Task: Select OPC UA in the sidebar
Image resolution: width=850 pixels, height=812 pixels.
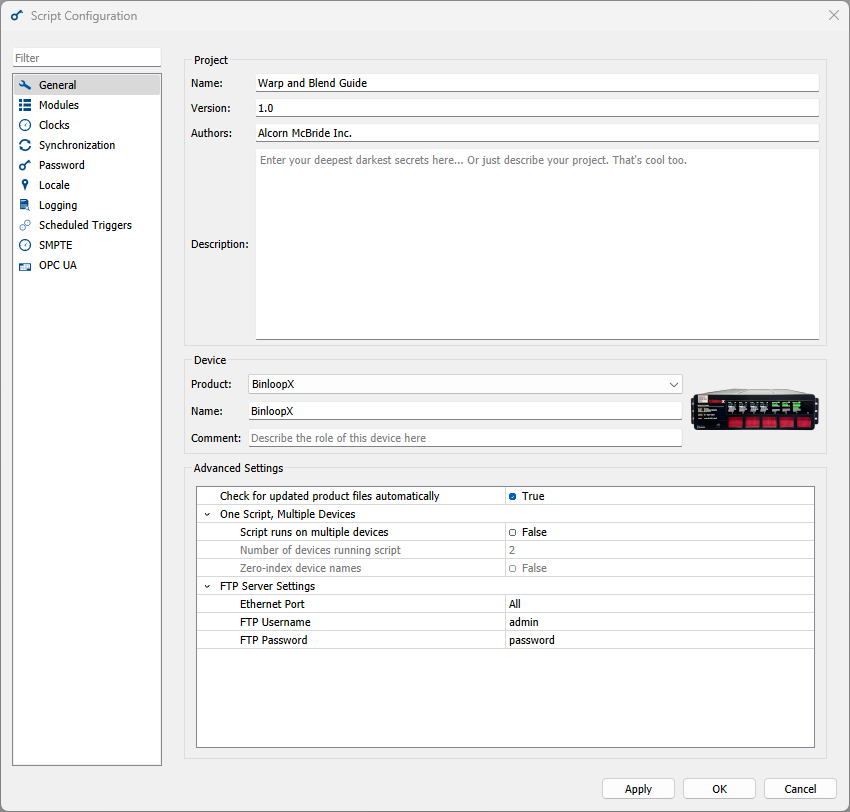Action: coord(57,265)
